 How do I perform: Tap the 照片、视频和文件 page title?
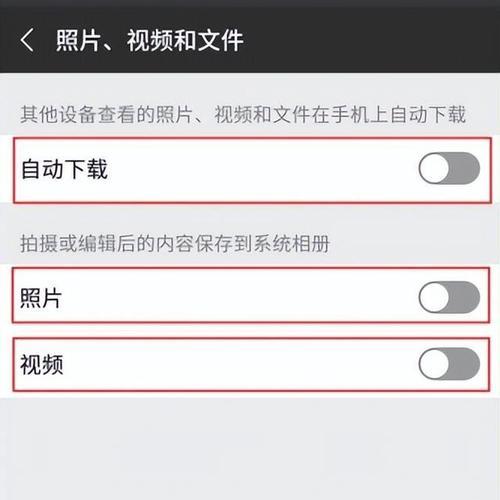point(150,41)
